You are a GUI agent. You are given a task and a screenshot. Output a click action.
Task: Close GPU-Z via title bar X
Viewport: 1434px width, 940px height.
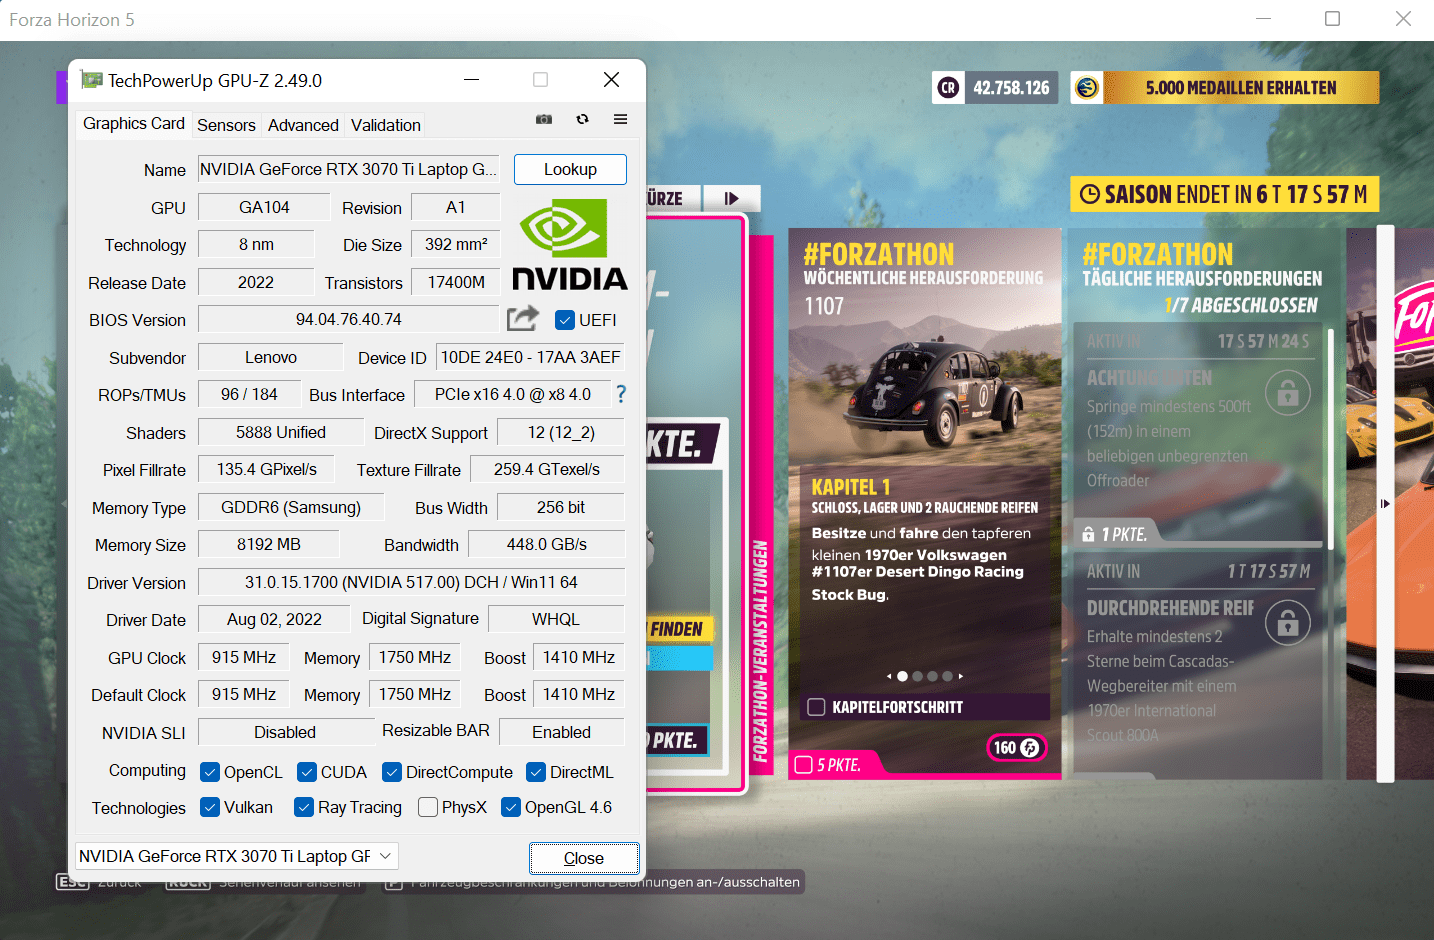tap(611, 79)
